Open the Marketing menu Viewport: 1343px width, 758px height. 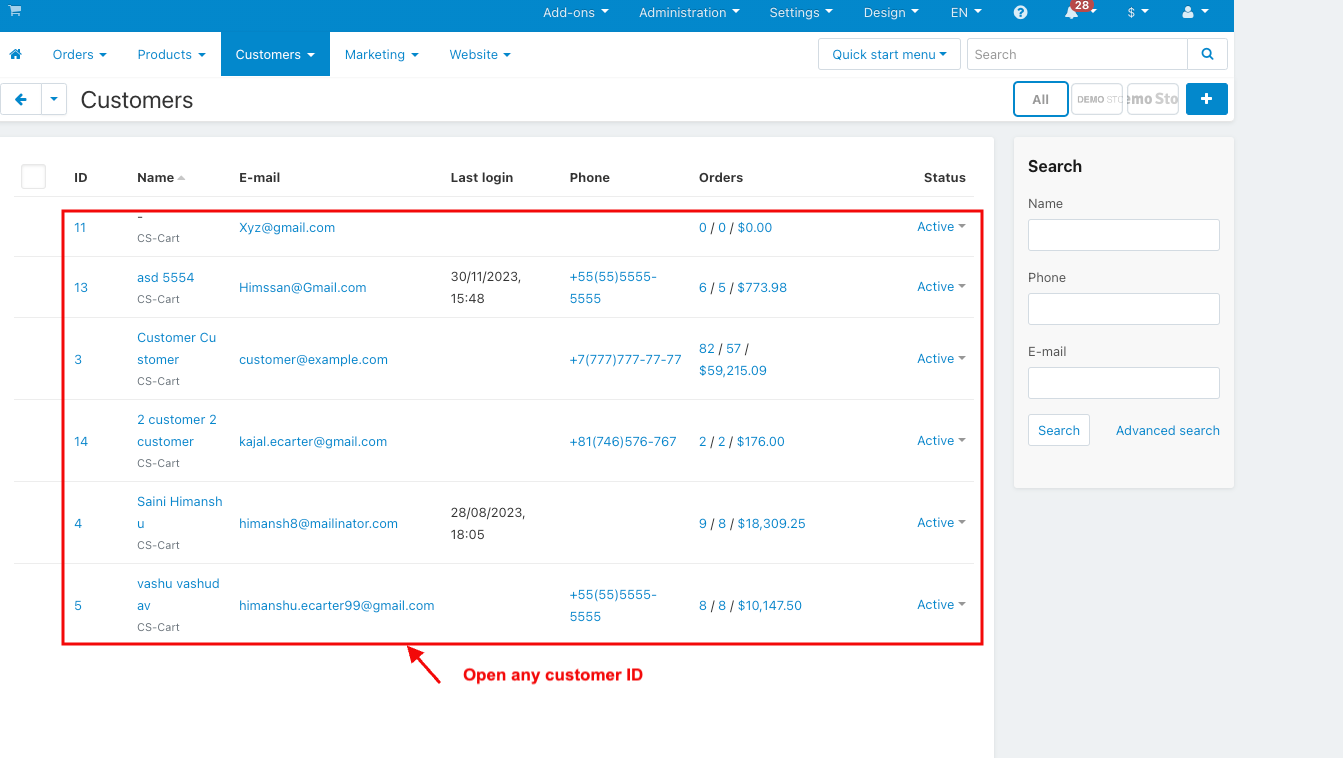point(381,55)
